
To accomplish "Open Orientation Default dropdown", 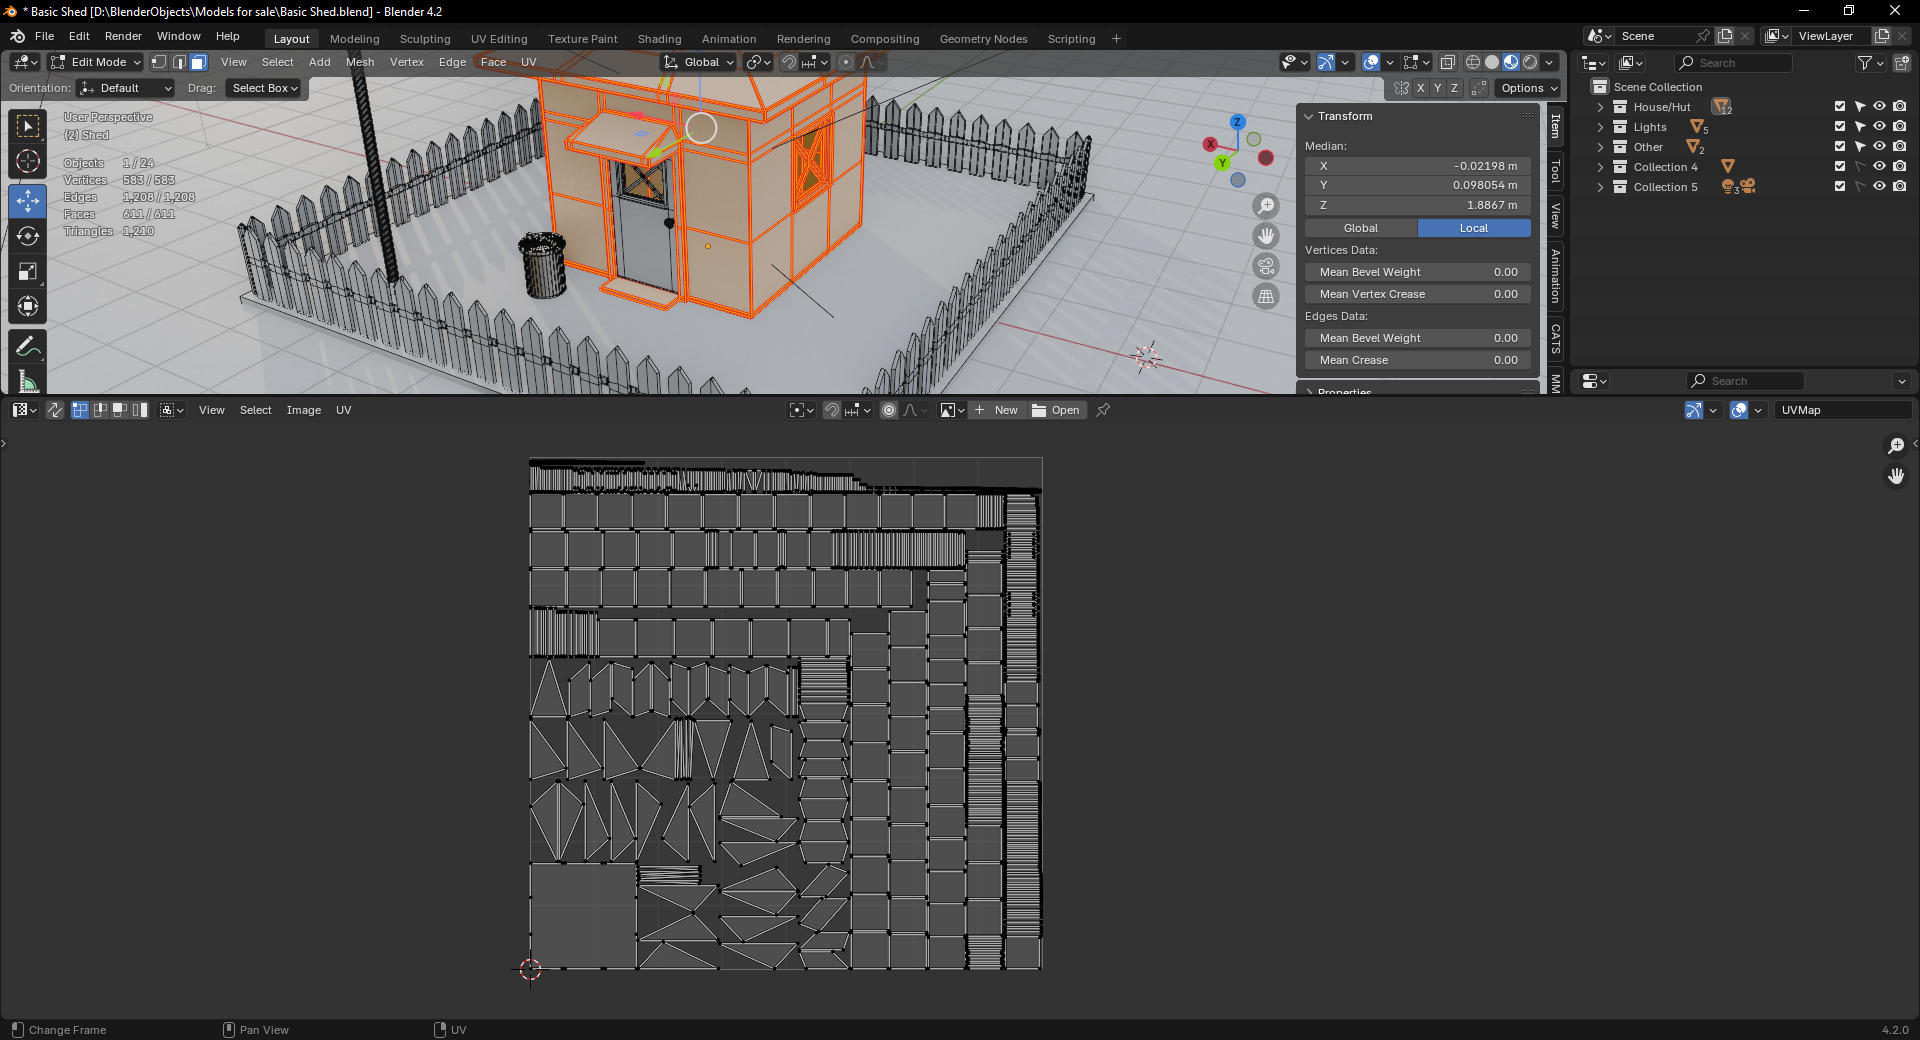I will pos(126,88).
